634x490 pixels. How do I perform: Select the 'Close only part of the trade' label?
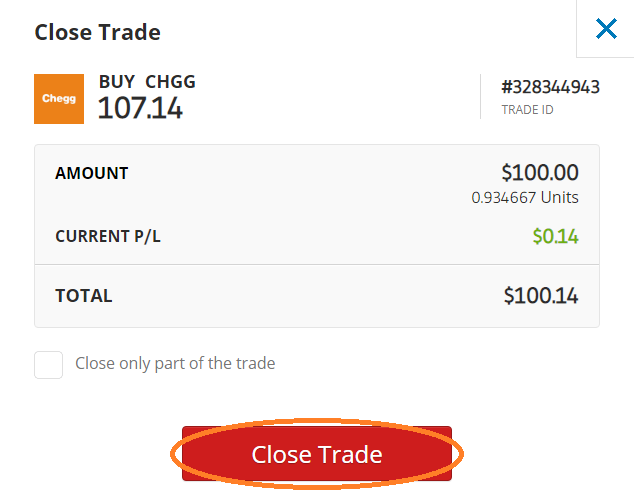(x=175, y=363)
